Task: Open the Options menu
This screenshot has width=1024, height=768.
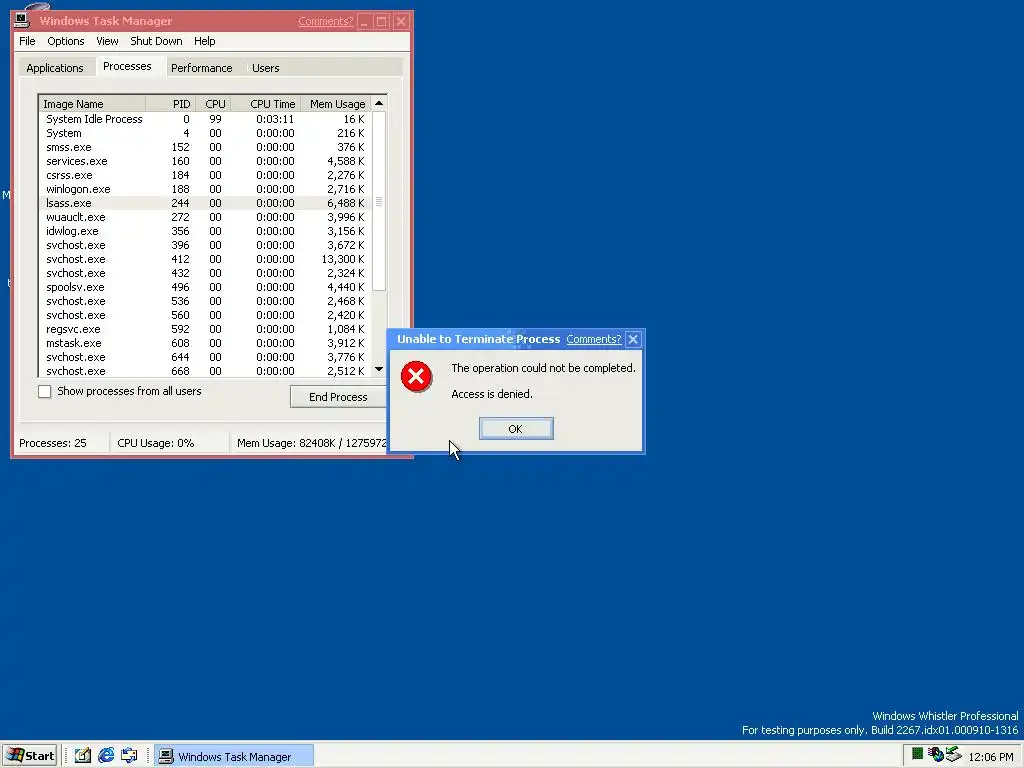Action: coord(65,41)
